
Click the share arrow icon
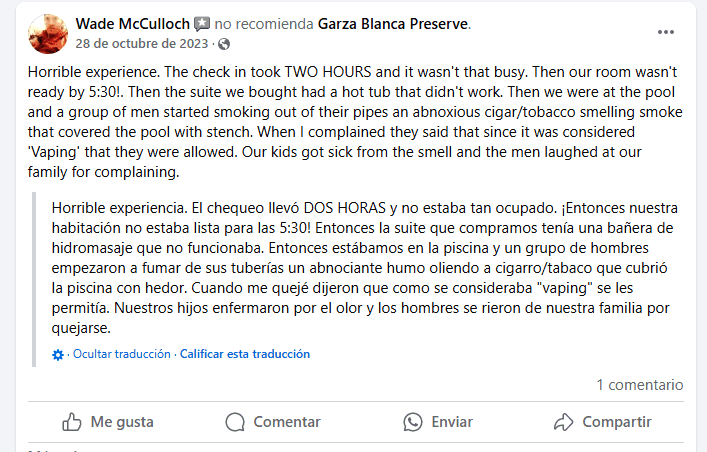pyautogui.click(x=563, y=422)
